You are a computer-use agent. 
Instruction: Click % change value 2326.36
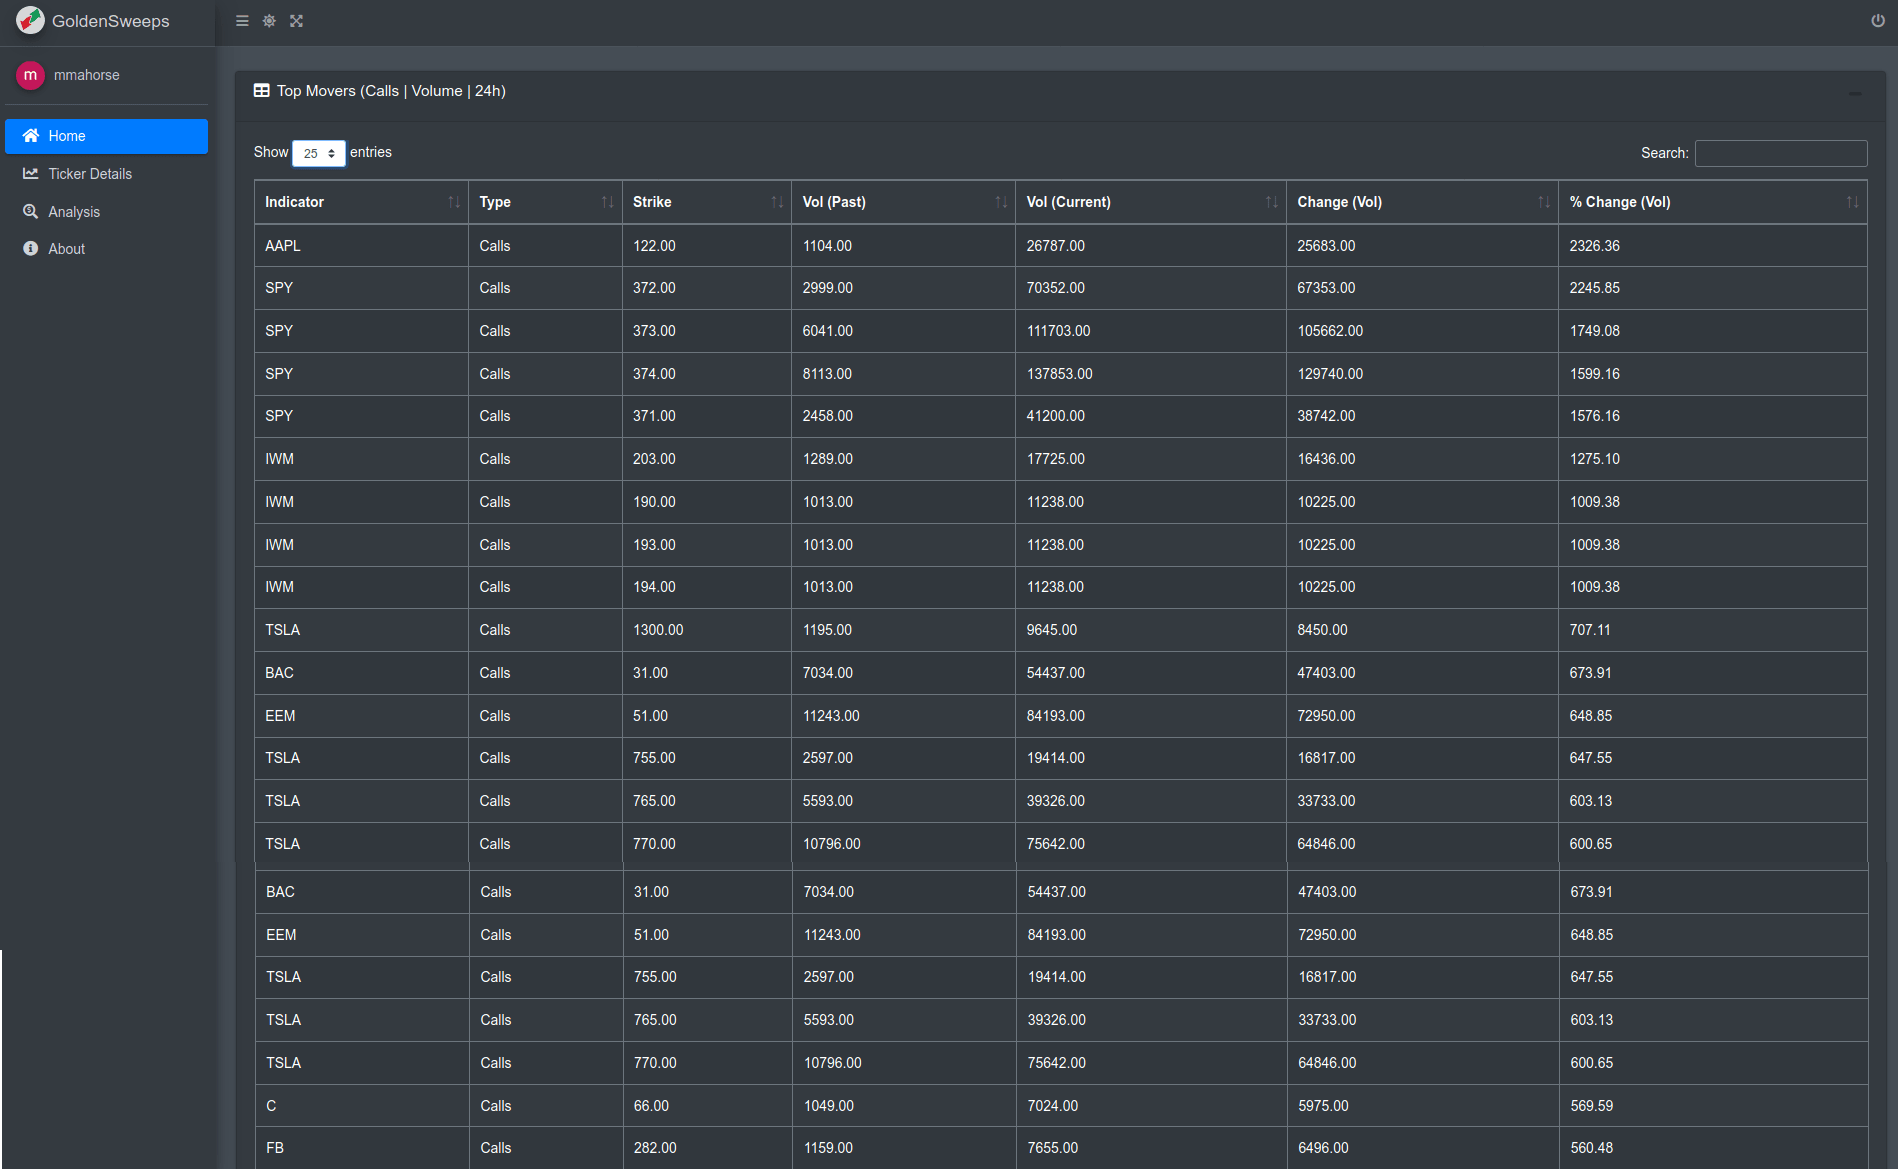click(1595, 246)
